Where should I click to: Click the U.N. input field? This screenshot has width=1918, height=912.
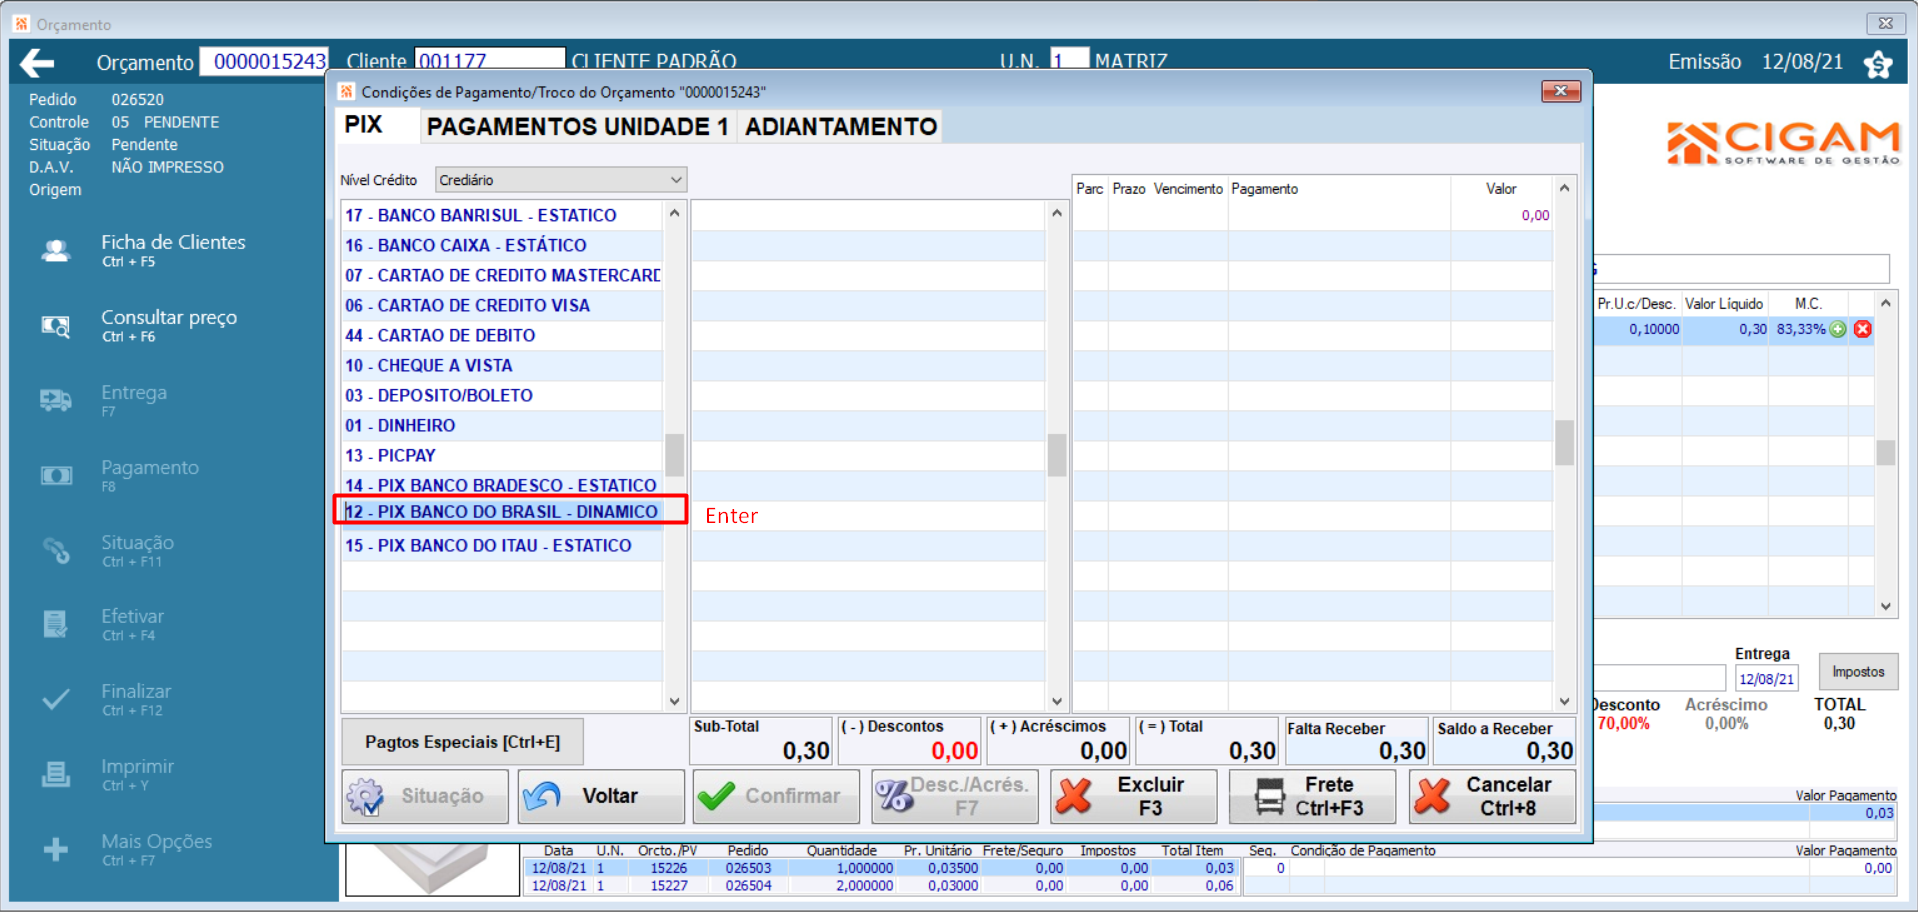coord(1069,61)
